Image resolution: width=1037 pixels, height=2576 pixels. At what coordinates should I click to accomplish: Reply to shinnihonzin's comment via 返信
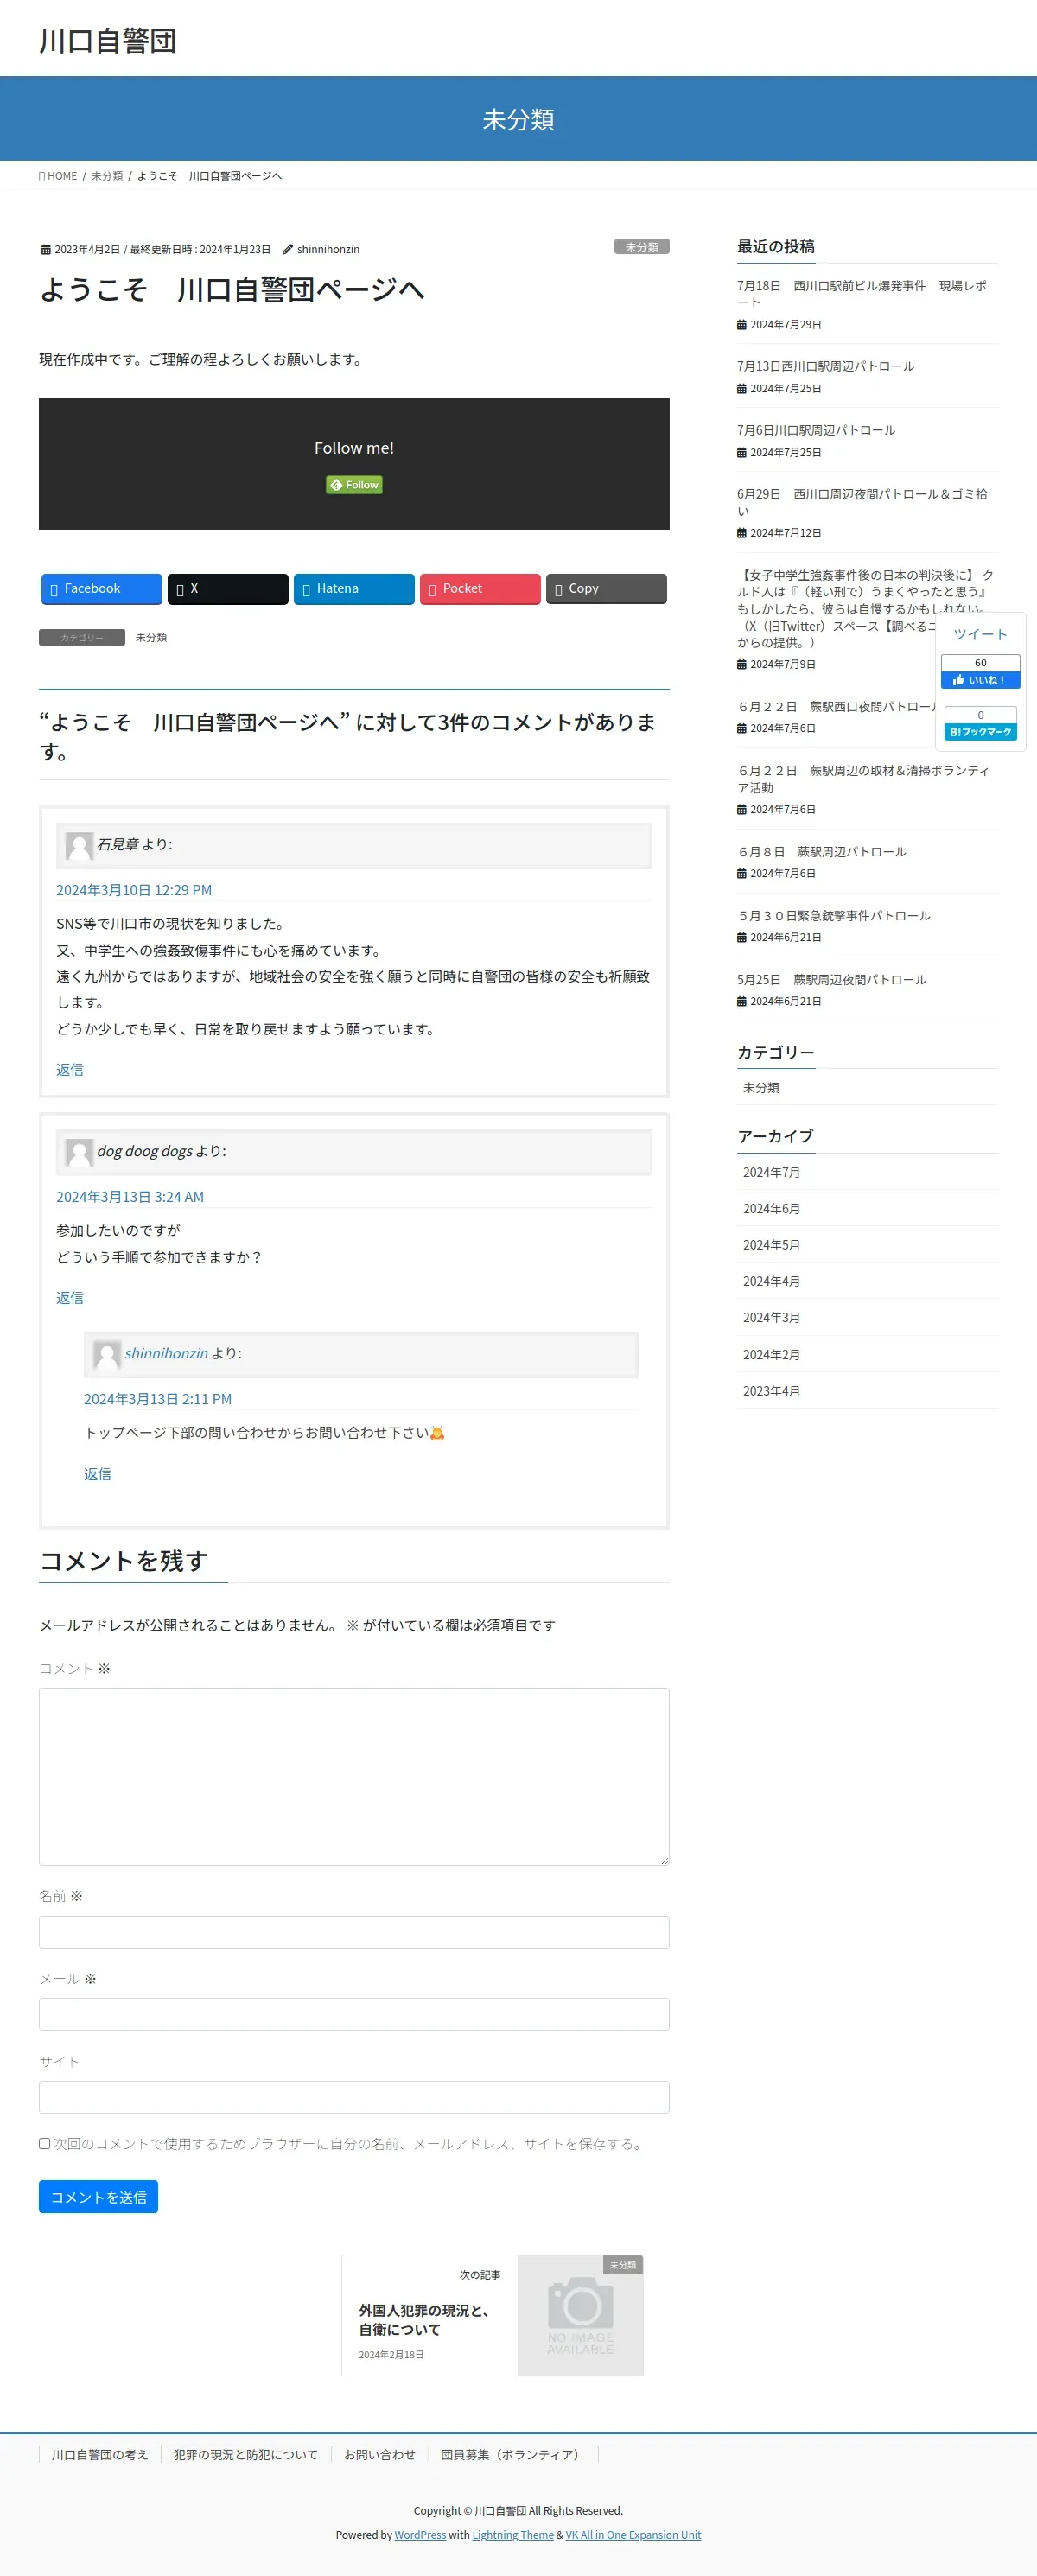tap(98, 1474)
